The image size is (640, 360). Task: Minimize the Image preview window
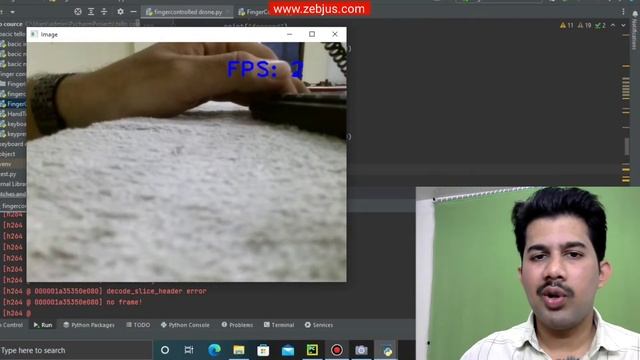pyautogui.click(x=289, y=34)
